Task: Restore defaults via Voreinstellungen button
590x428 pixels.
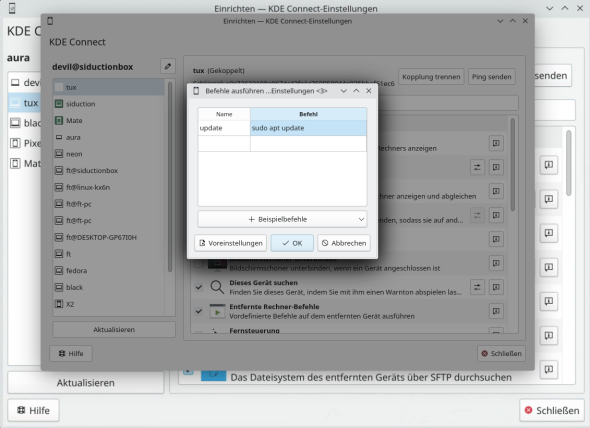Action: point(231,243)
